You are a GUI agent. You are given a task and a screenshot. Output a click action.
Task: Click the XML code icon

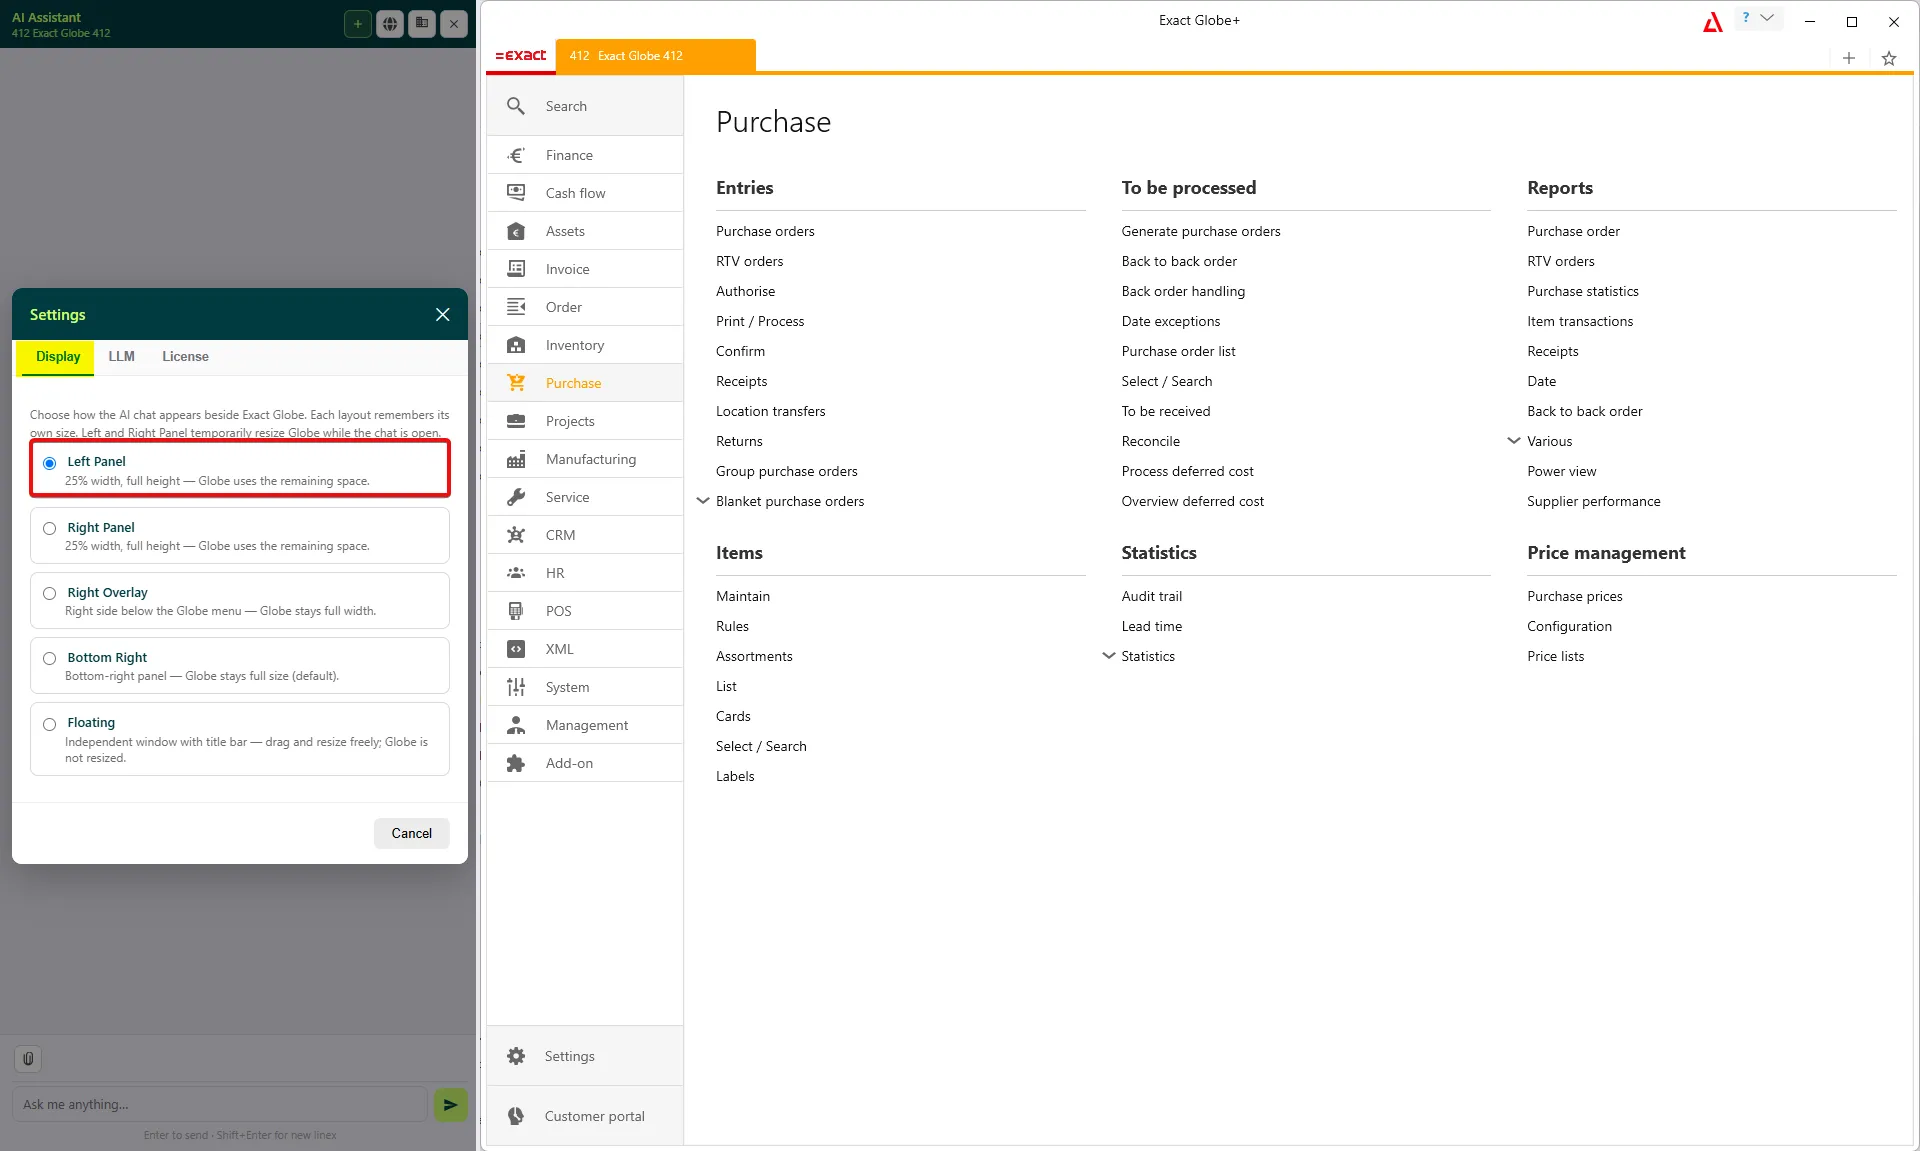pyautogui.click(x=516, y=649)
